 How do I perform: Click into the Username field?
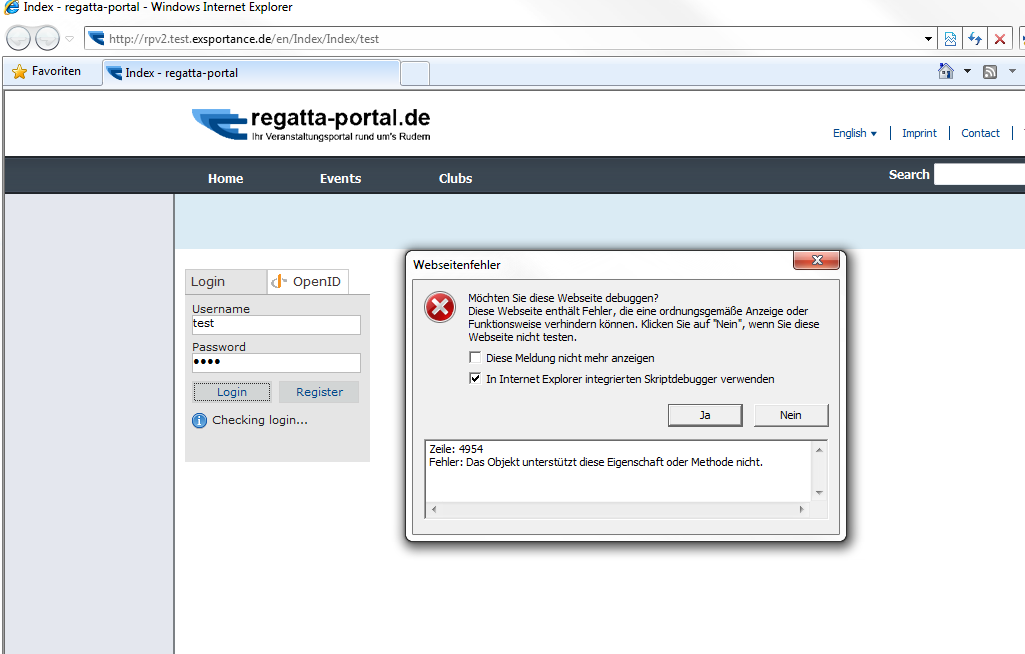coord(275,325)
